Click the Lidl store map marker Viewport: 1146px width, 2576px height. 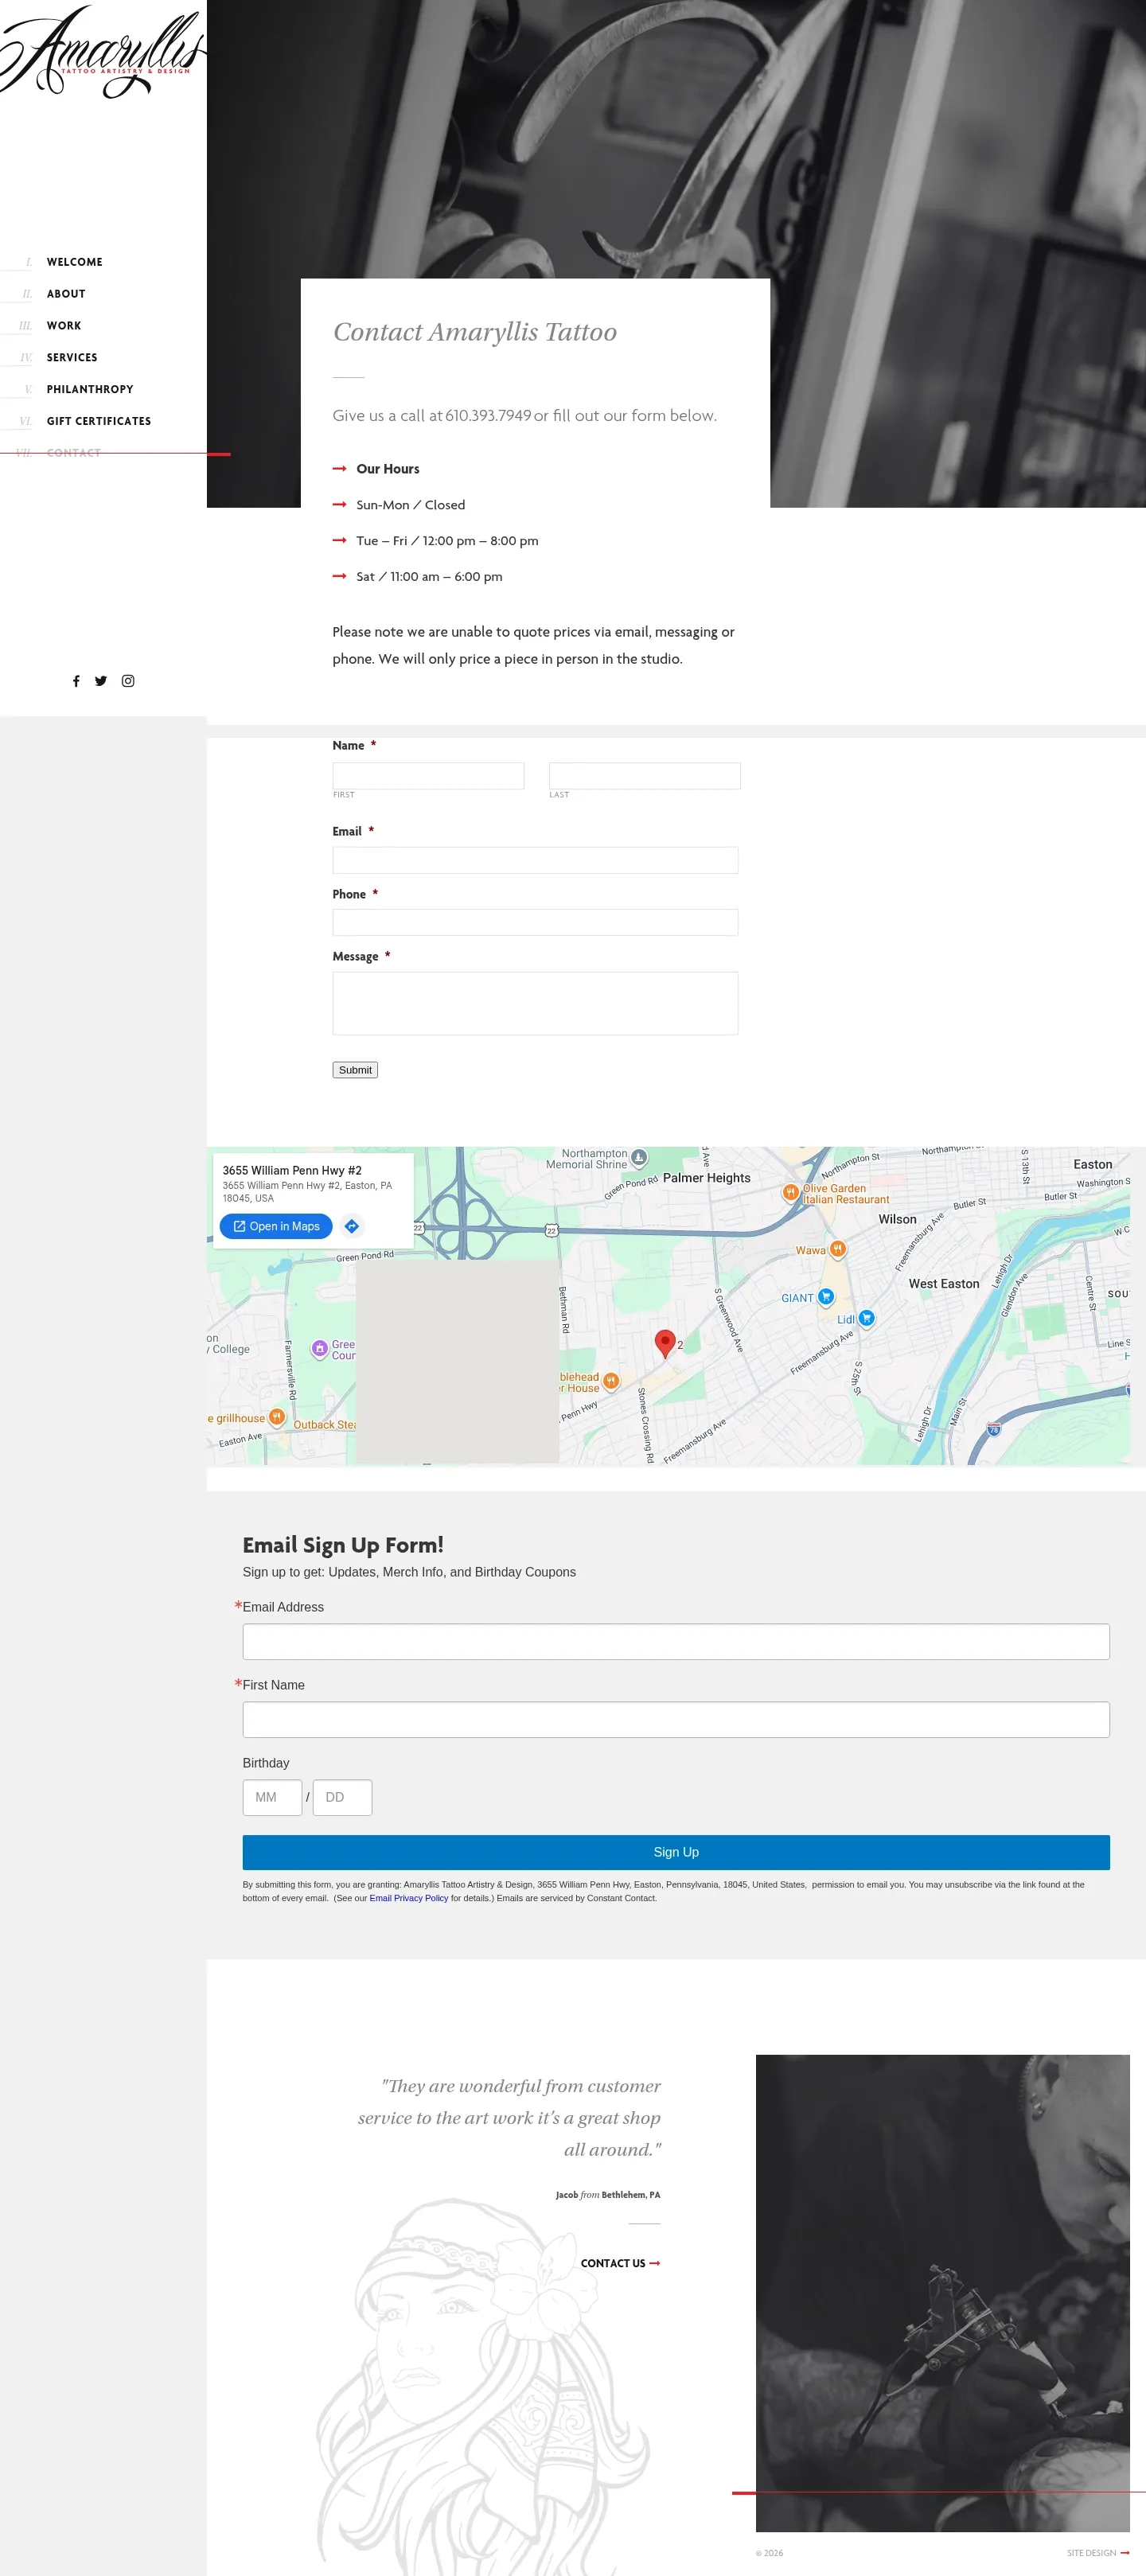click(x=867, y=1318)
